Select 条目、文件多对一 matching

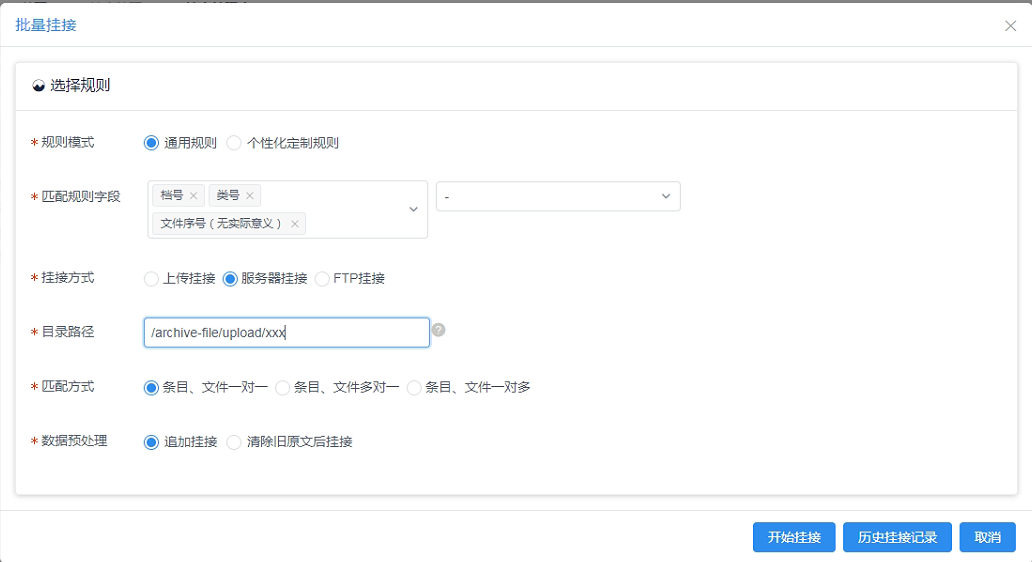[x=283, y=387]
